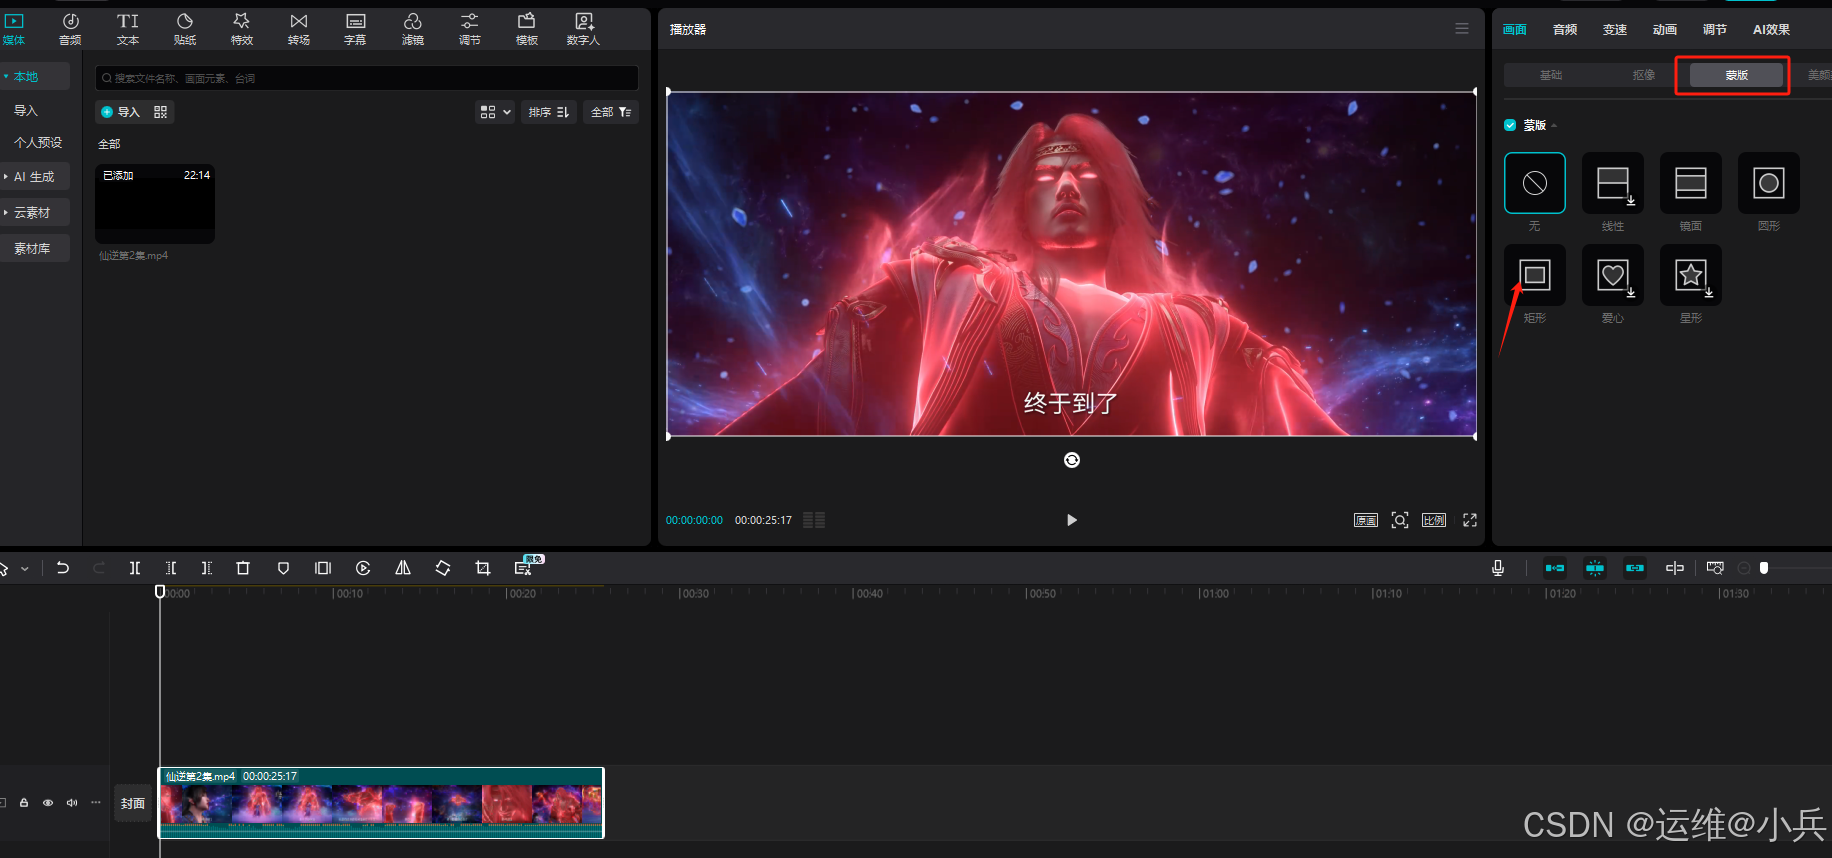1832x858 pixels.
Task: Toggle the auto-snap button
Action: [1595, 568]
